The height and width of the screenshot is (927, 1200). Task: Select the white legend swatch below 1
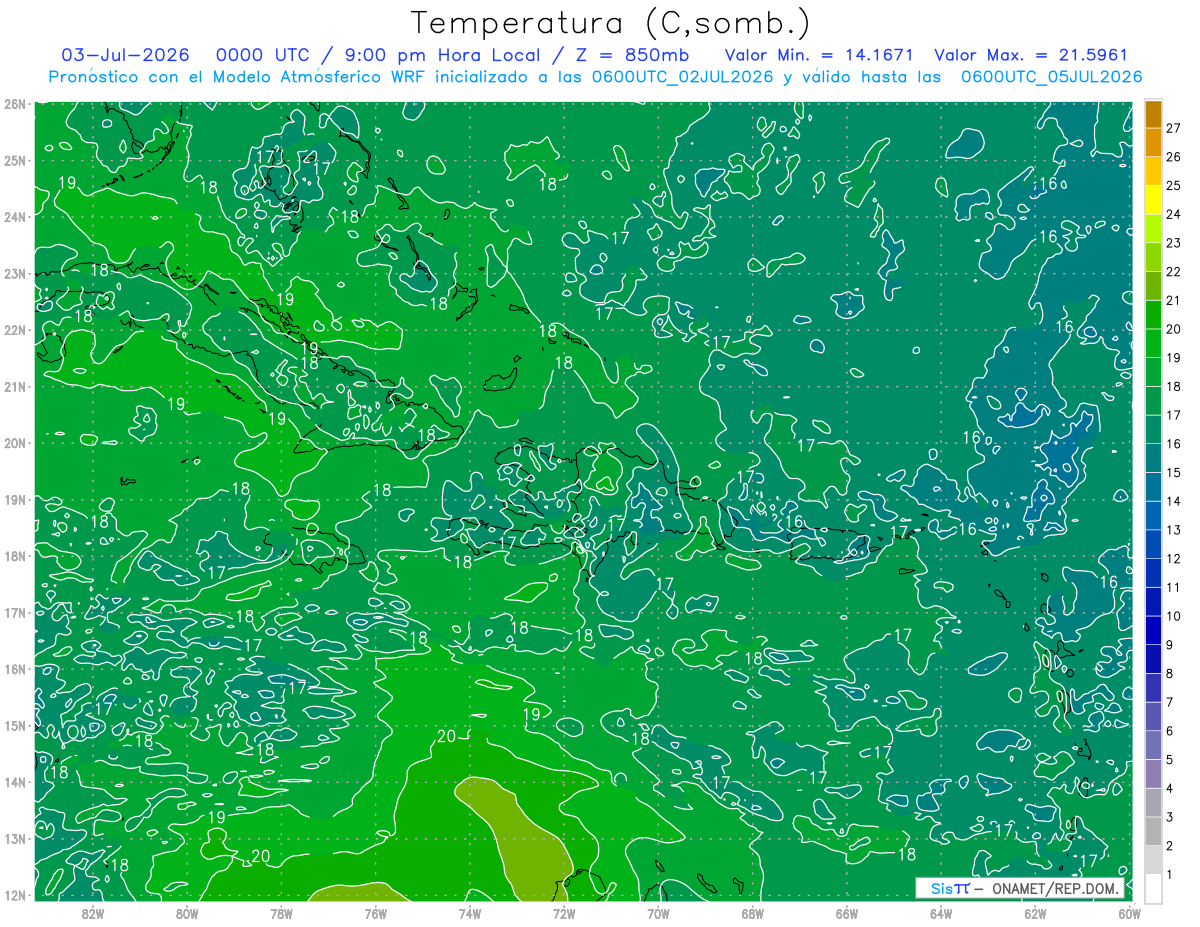pyautogui.click(x=1153, y=888)
